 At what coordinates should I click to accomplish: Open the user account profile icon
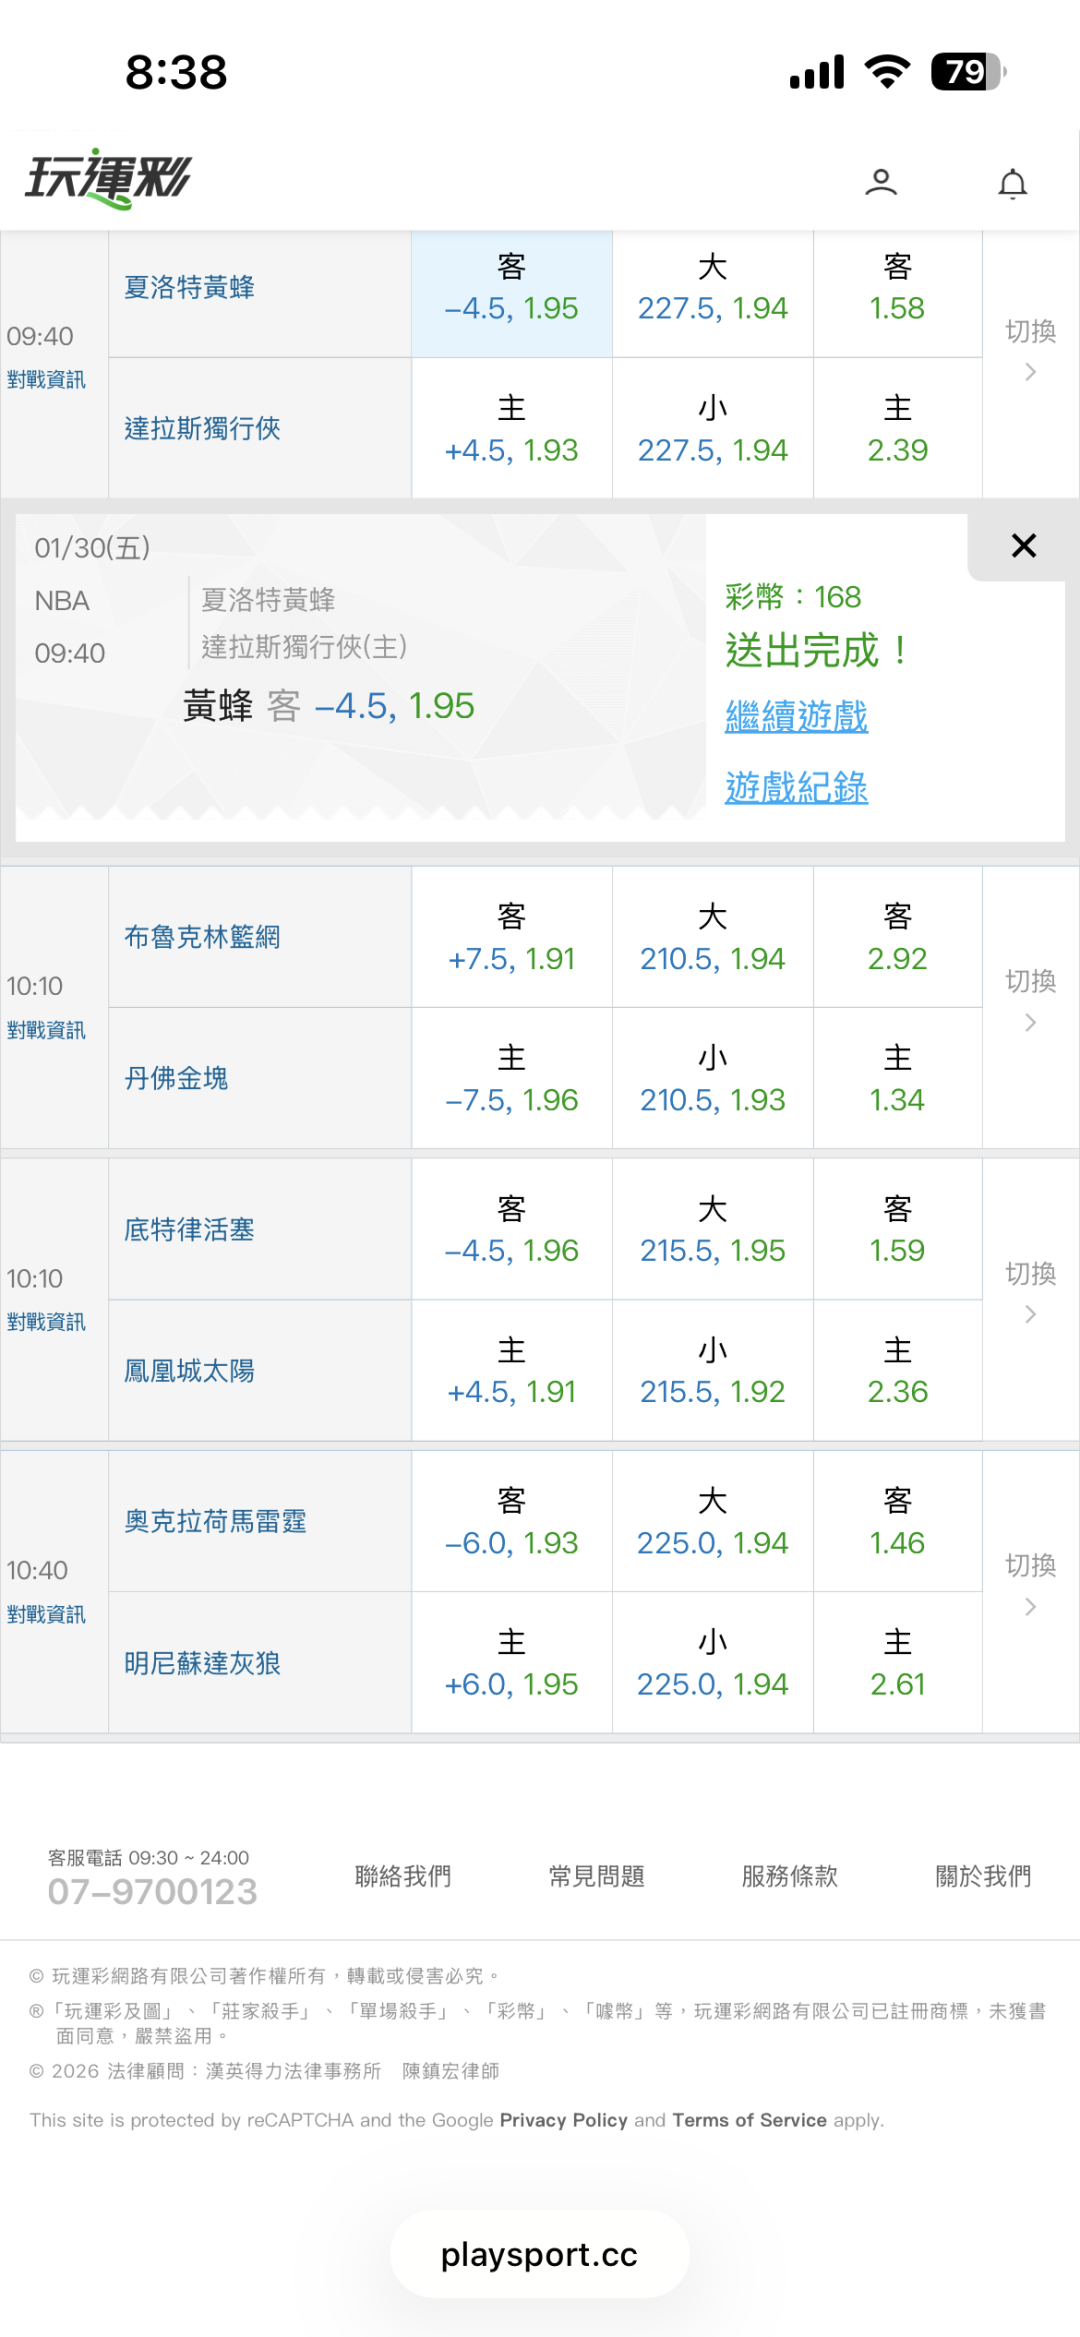[881, 182]
